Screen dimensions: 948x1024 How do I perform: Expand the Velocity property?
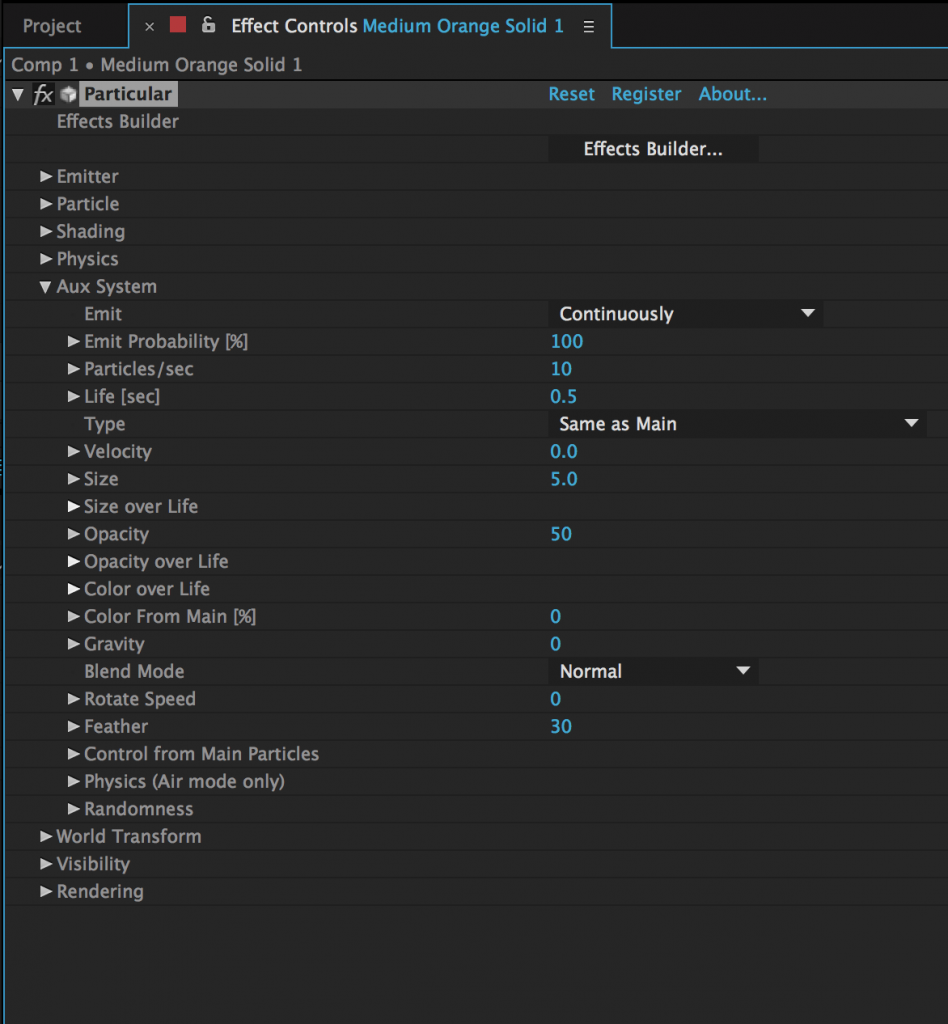[73, 451]
